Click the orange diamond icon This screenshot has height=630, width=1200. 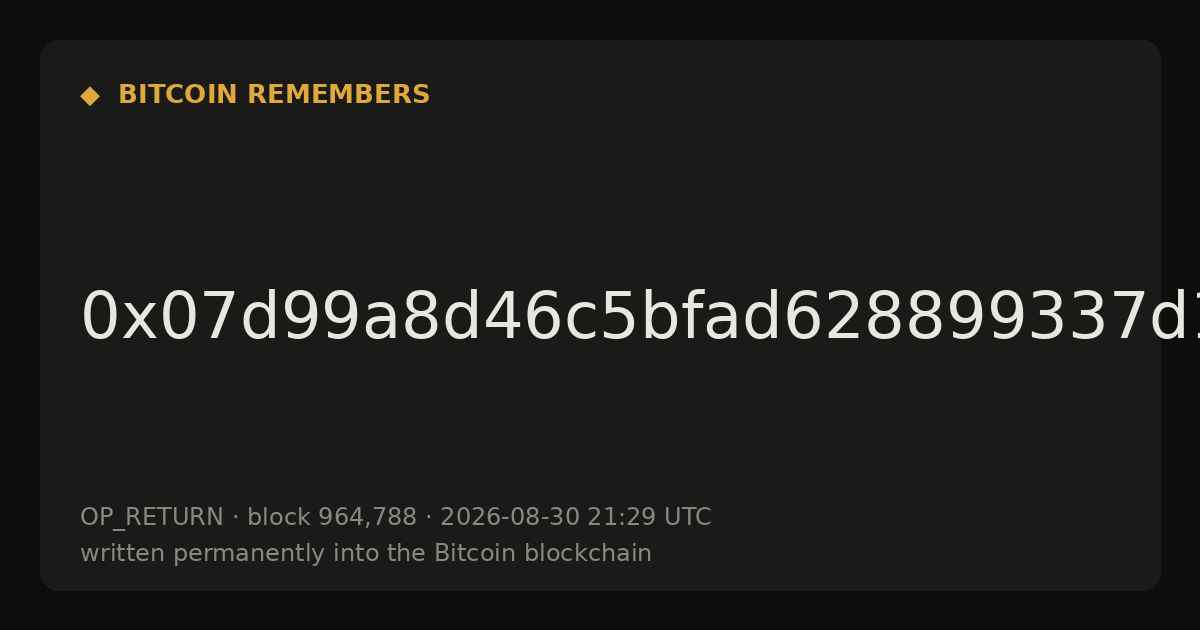tap(90, 96)
